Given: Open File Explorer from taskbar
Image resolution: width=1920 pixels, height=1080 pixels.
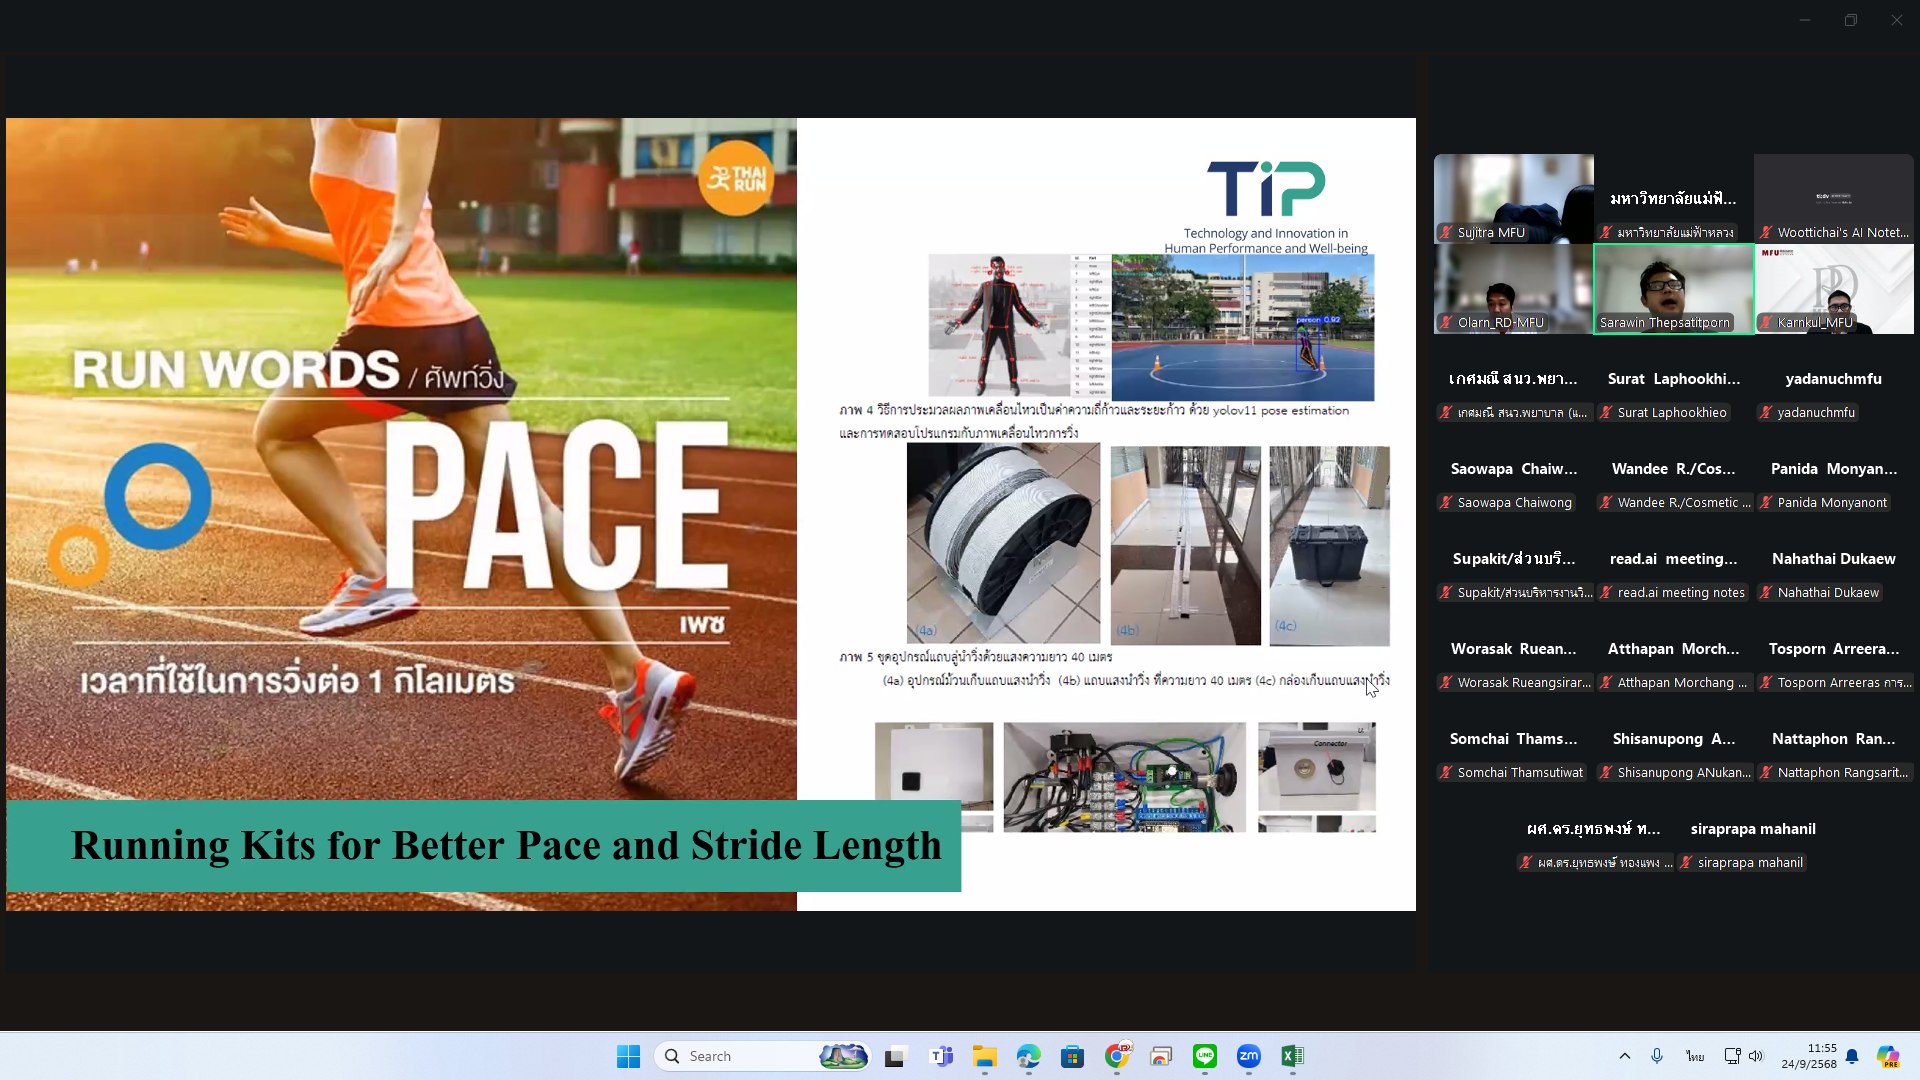Looking at the screenshot, I should point(985,1056).
